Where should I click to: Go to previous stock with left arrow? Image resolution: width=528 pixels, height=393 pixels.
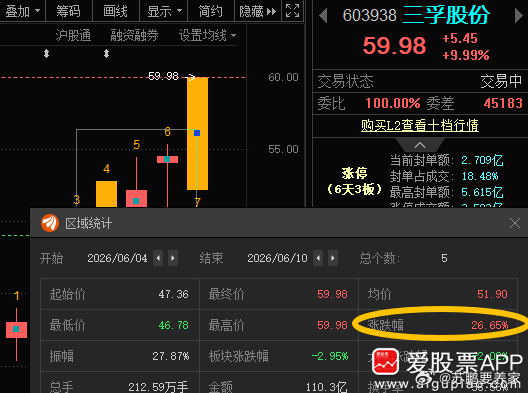(x=323, y=15)
